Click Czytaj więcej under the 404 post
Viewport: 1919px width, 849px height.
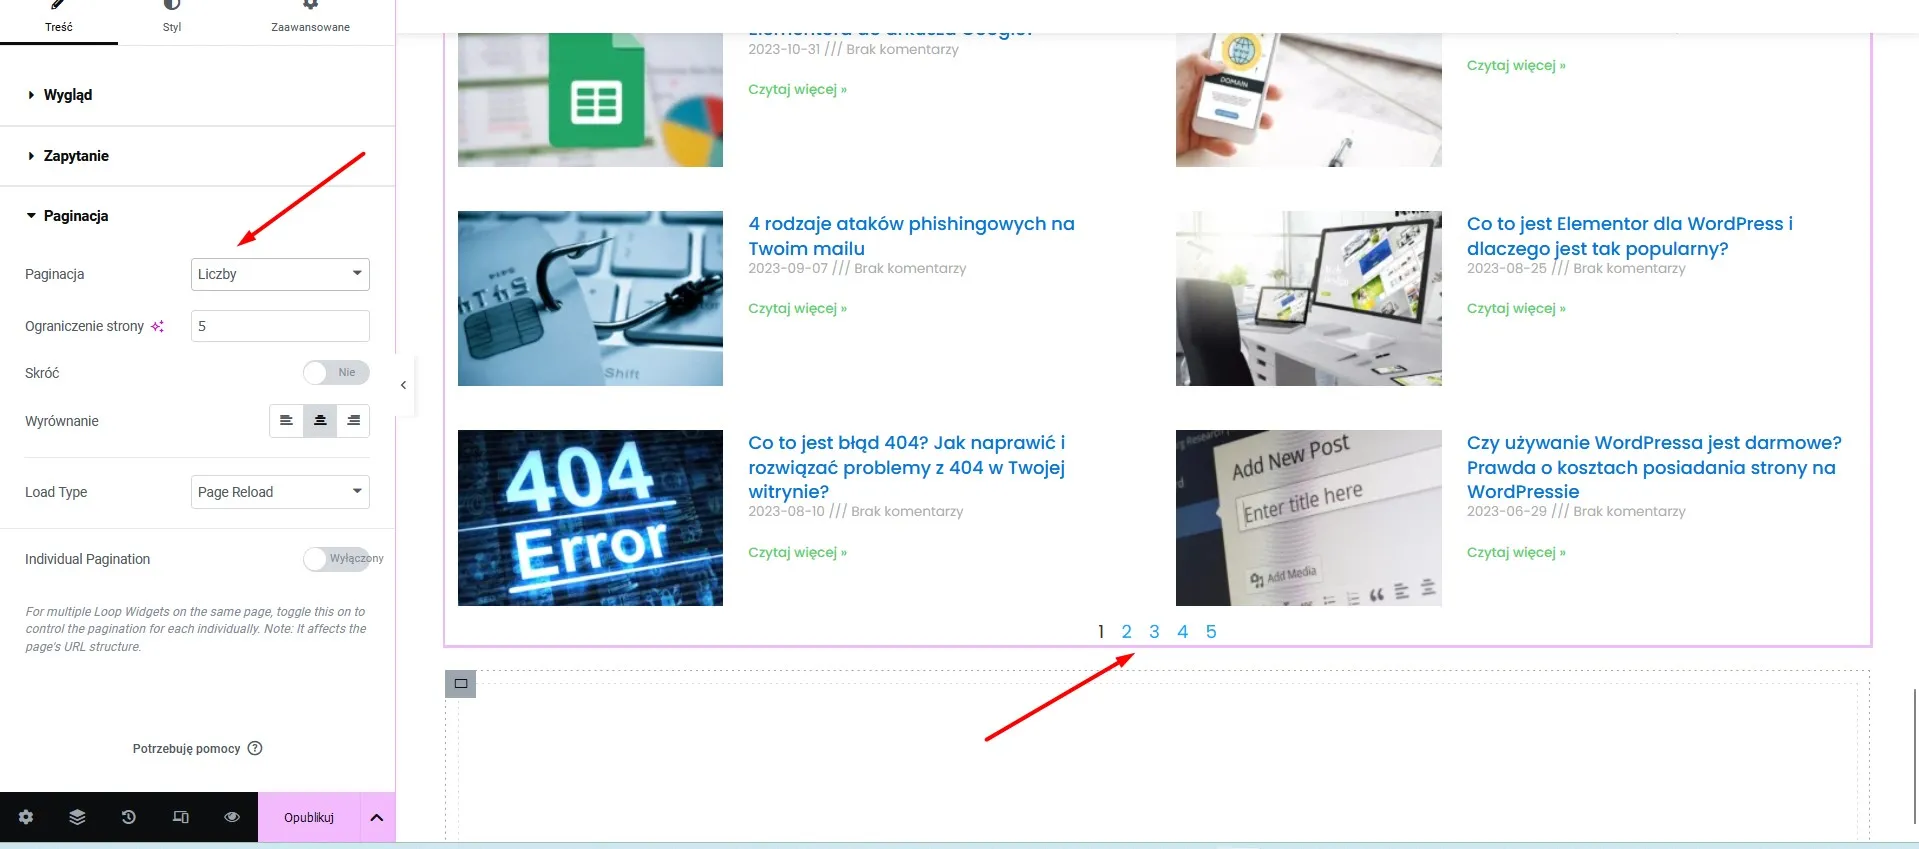797,552
